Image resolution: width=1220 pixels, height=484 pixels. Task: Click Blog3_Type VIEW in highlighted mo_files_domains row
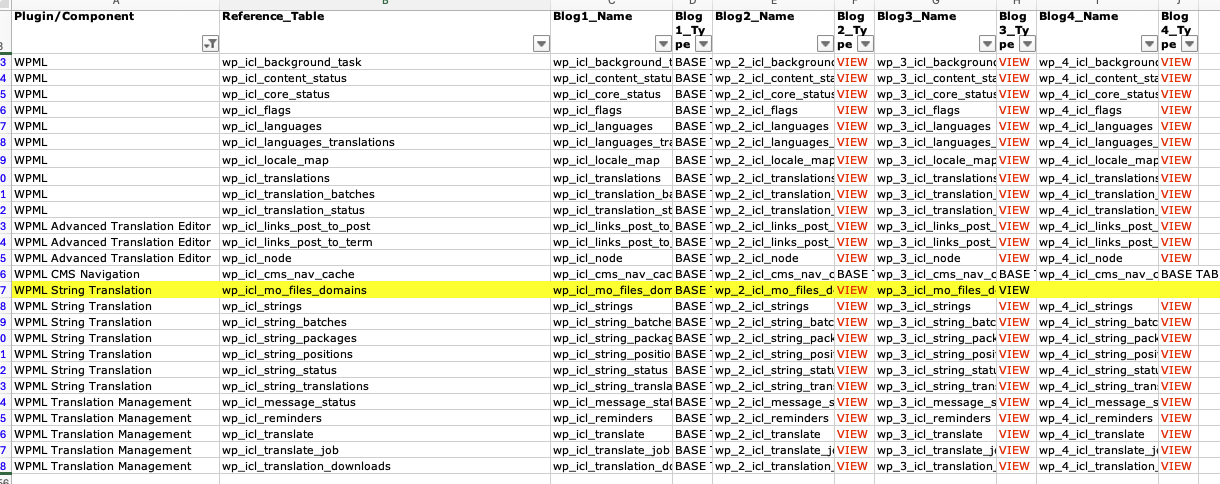(x=1014, y=290)
